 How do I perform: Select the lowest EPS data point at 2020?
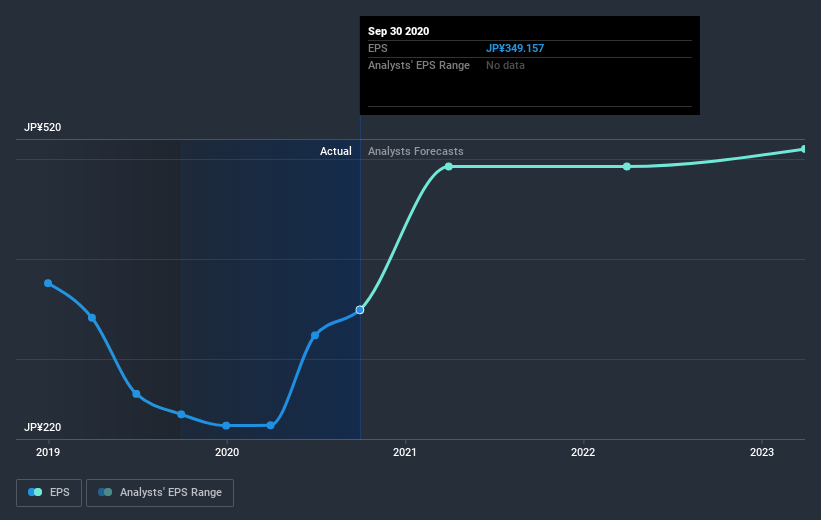(x=226, y=426)
